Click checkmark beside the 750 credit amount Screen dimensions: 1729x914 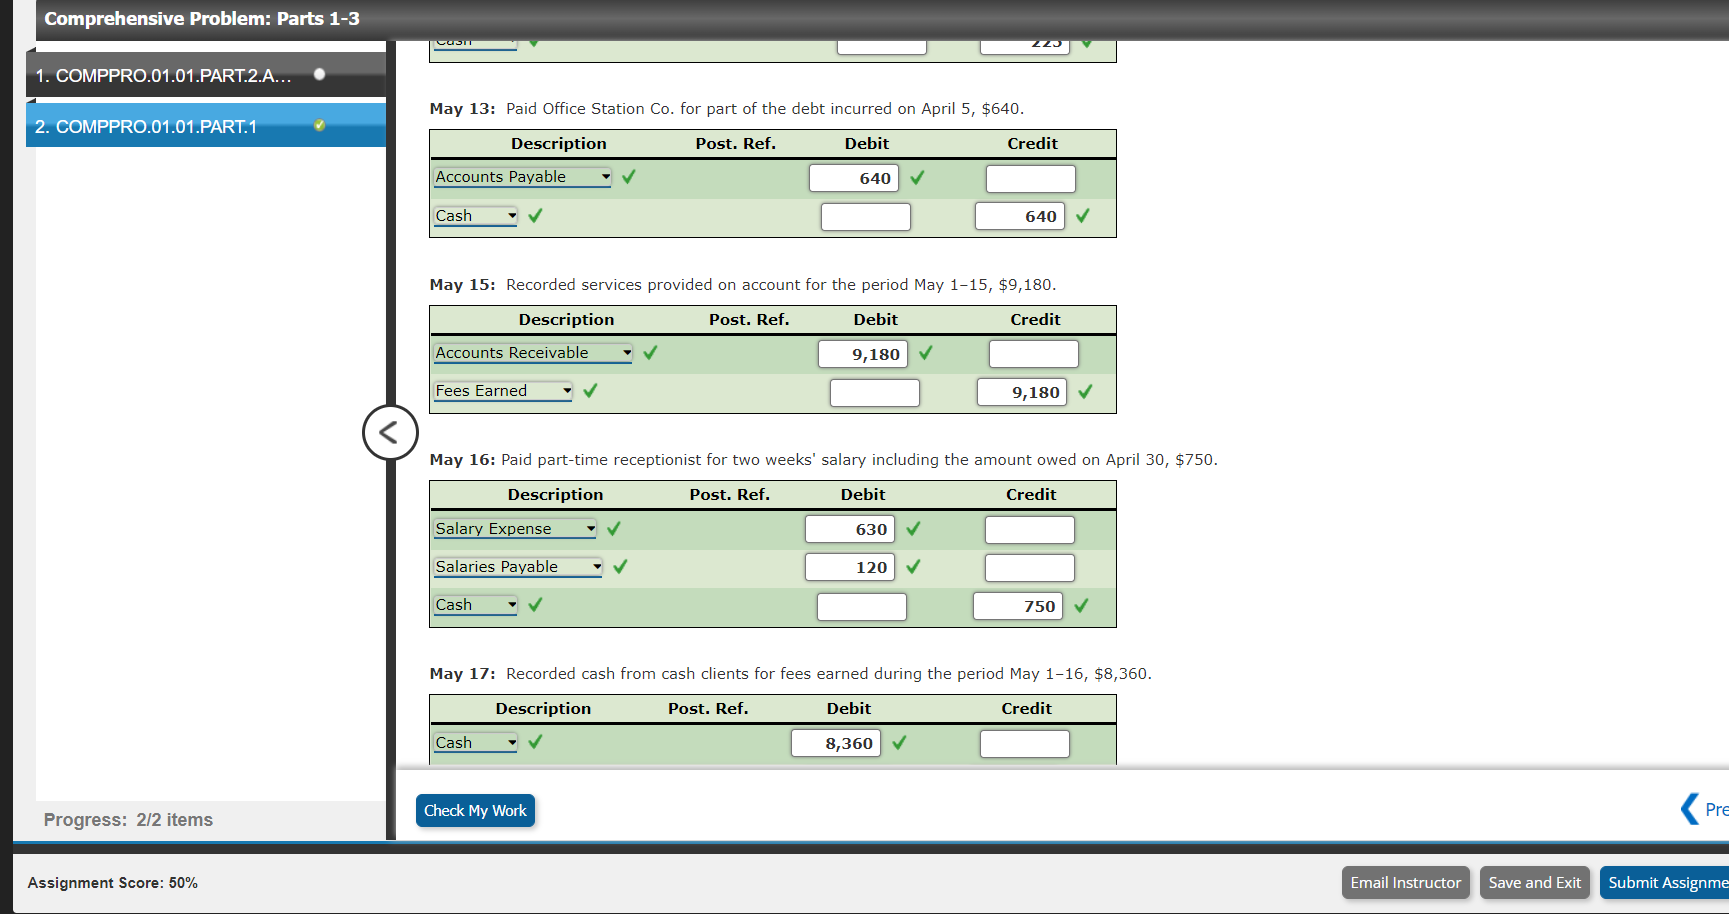[1081, 605]
